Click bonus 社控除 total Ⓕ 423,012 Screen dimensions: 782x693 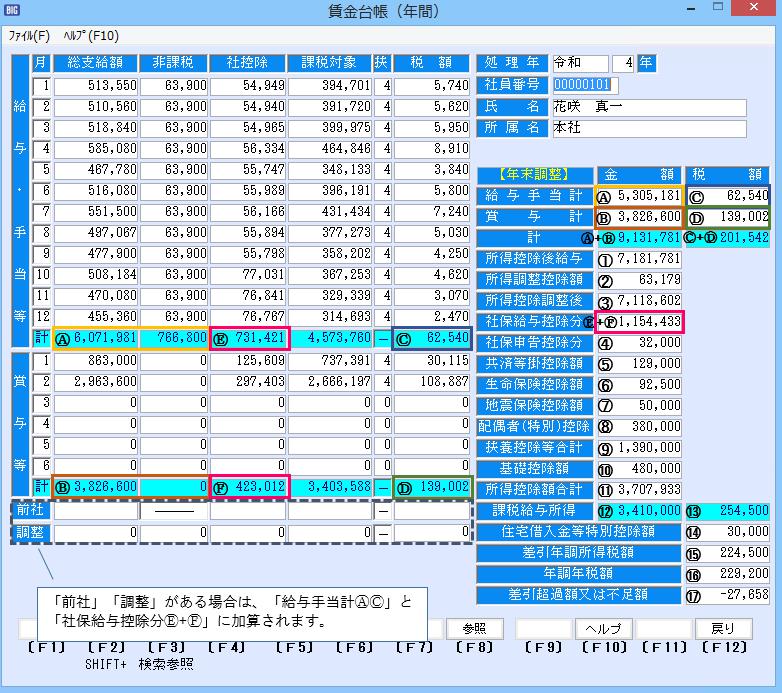coord(250,487)
